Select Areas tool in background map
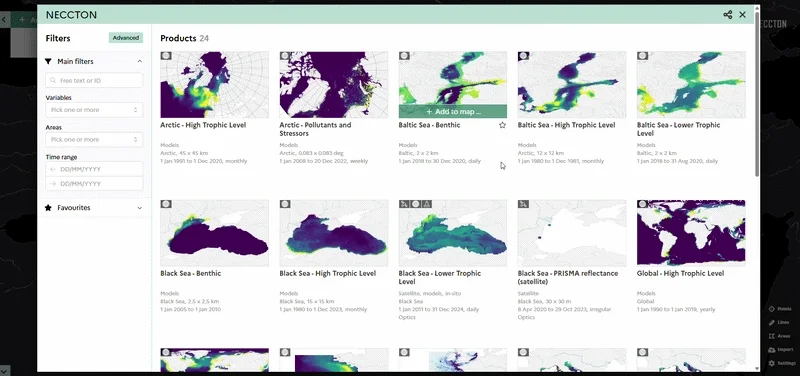The image size is (800, 376). (780, 336)
